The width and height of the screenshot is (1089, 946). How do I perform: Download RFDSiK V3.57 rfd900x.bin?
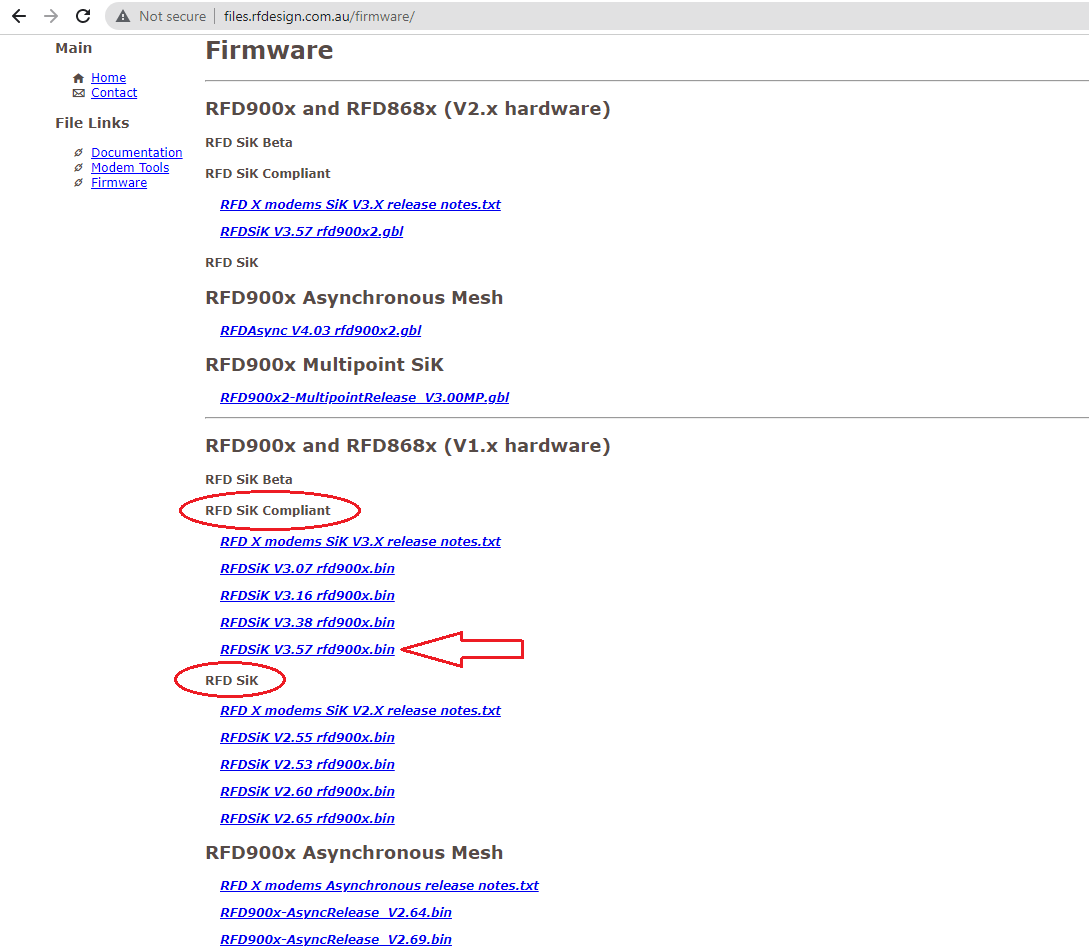pos(307,650)
